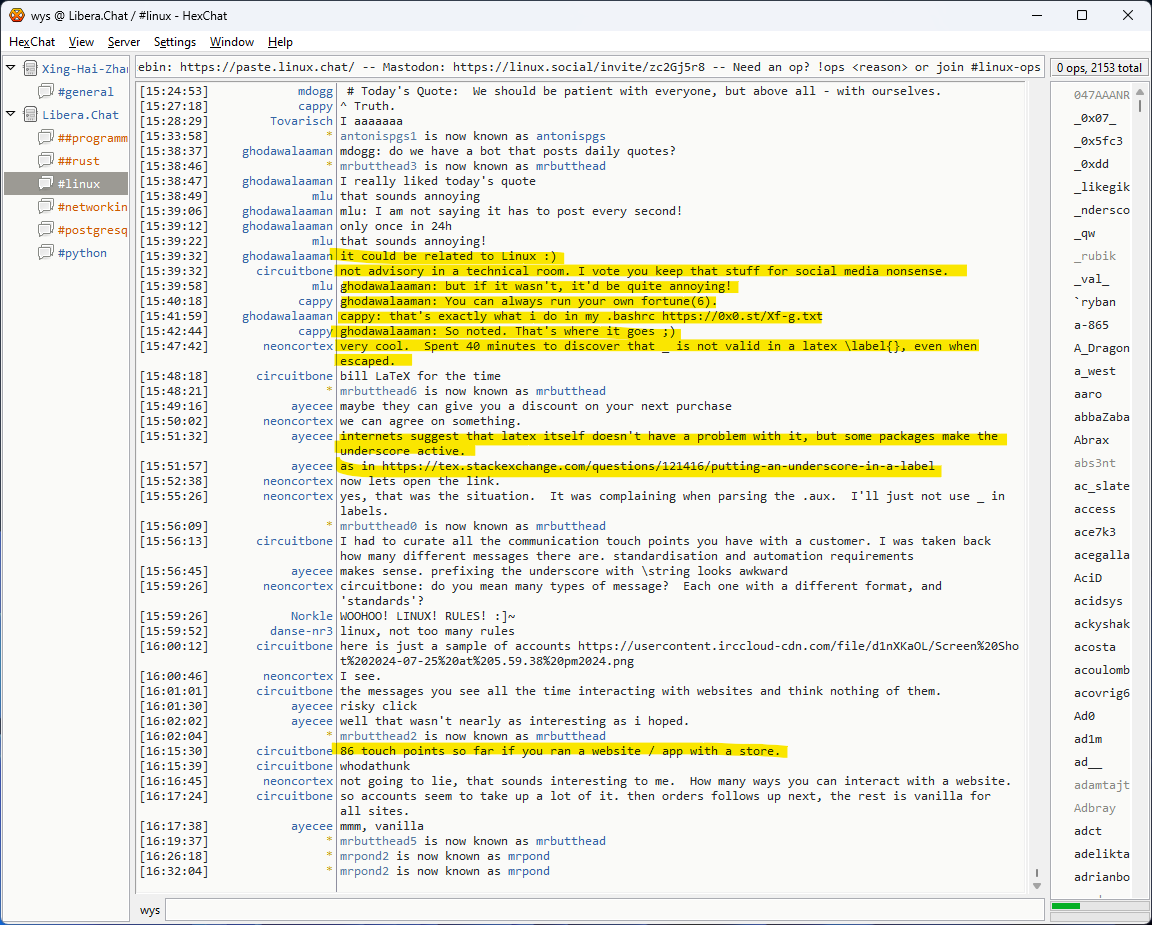Click the Xing-Hai-Zhai server icon
Viewport: 1152px width, 925px height.
click(30, 69)
